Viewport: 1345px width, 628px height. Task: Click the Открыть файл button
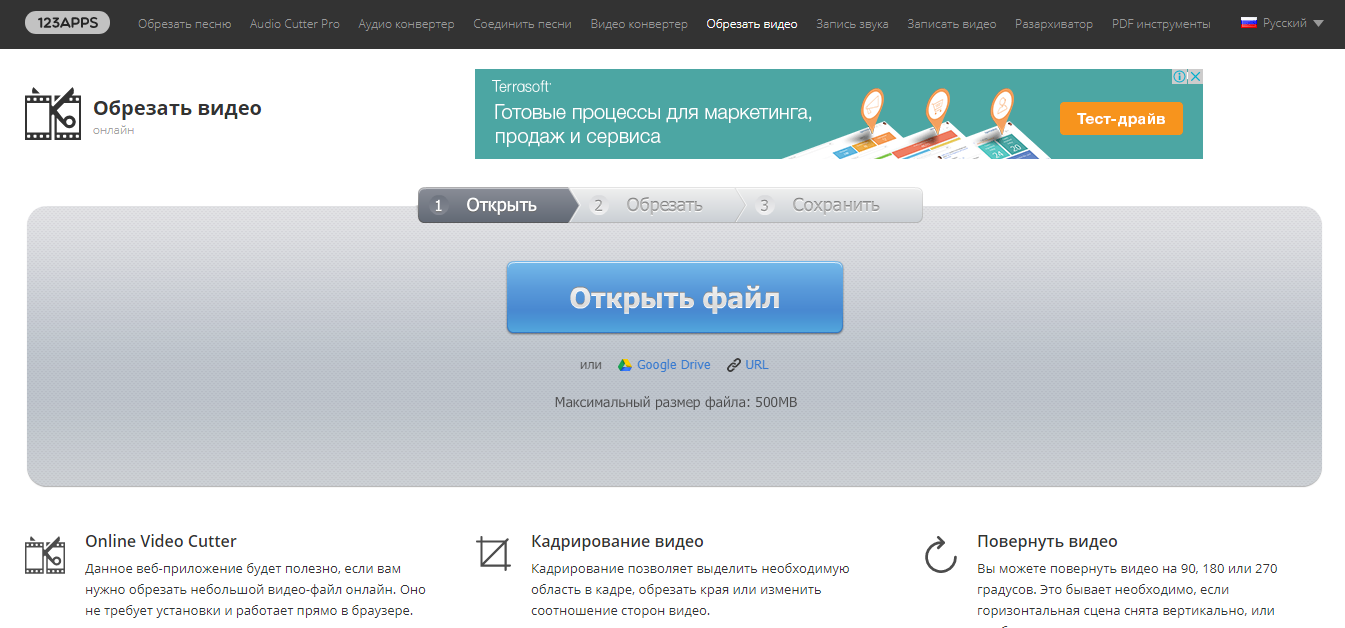(675, 298)
